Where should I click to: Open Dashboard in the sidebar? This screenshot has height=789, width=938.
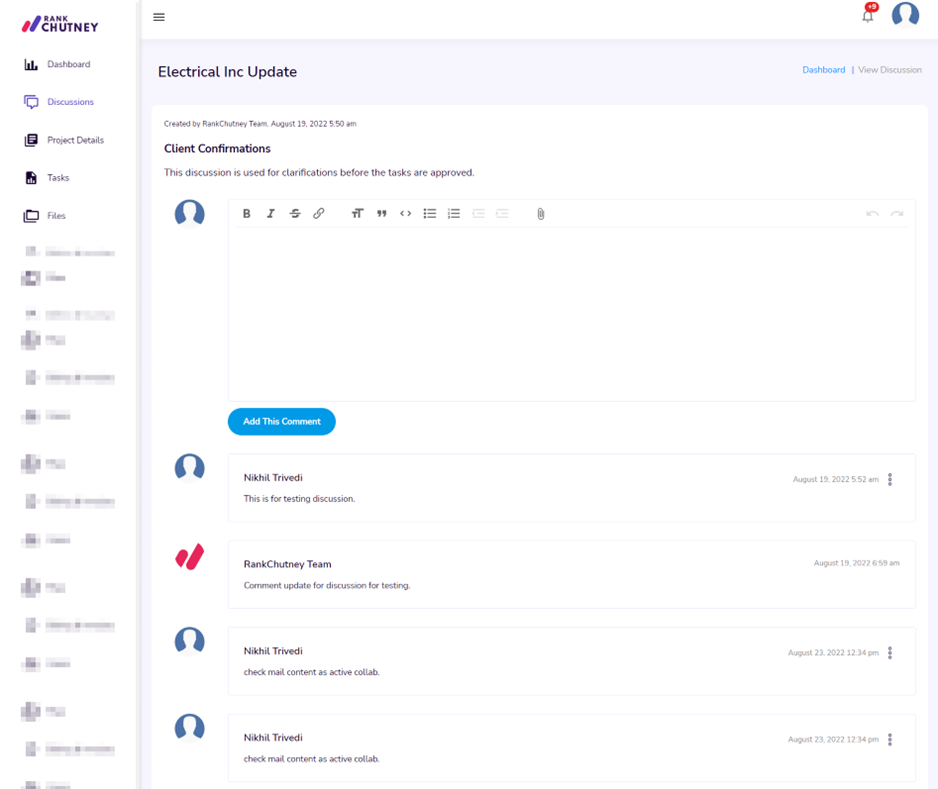[57, 64]
